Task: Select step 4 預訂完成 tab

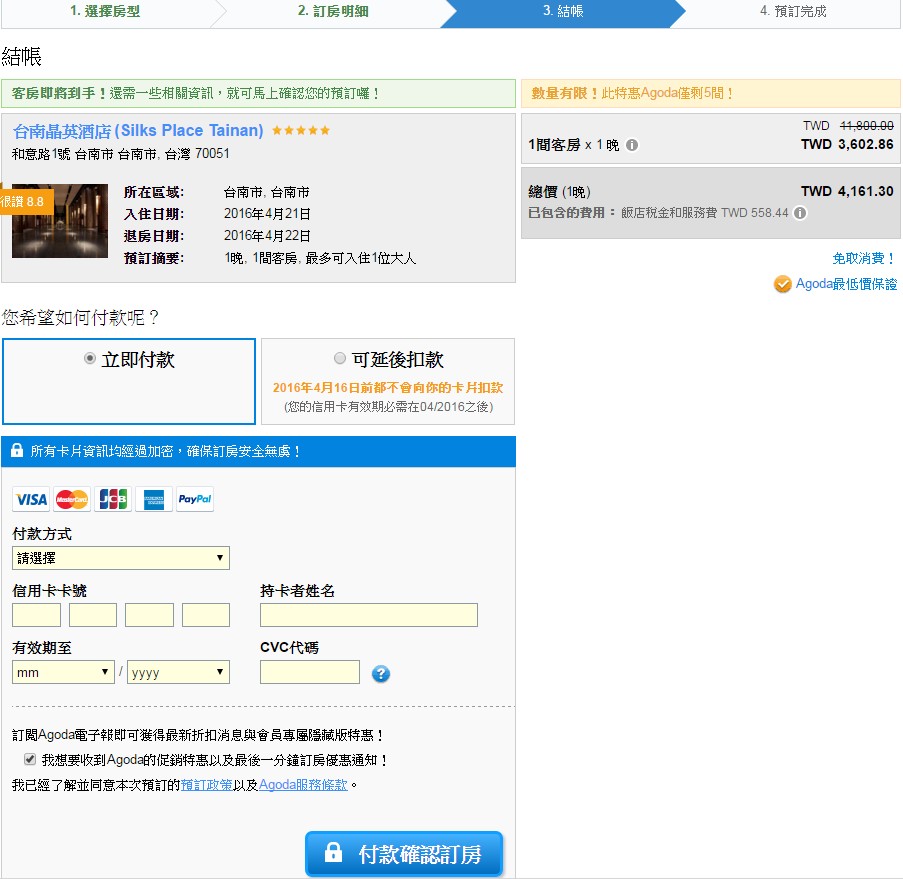Action: (793, 11)
